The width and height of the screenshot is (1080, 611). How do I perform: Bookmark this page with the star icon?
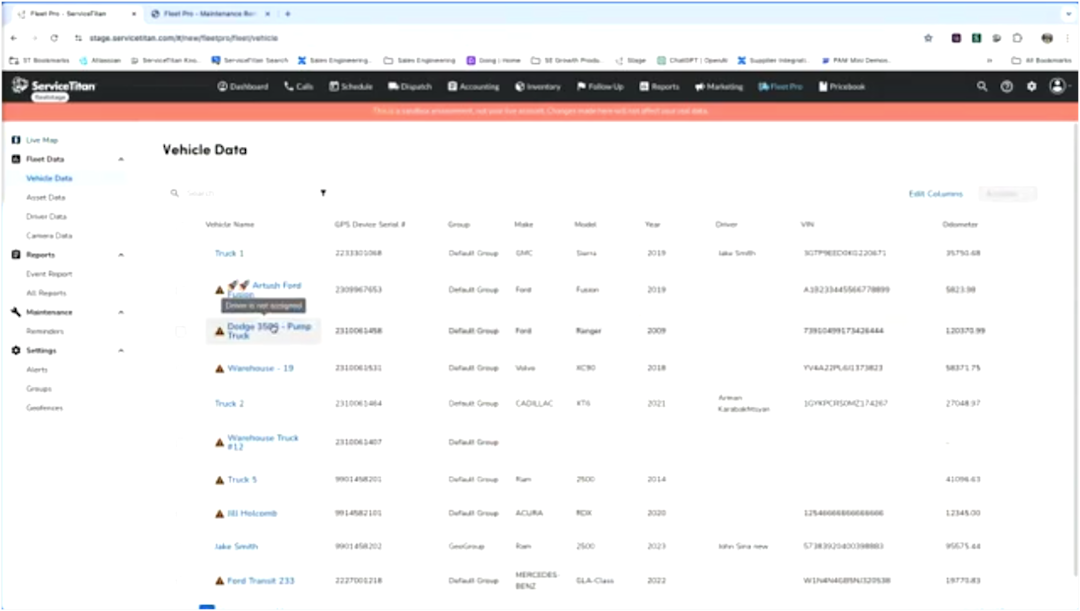pos(928,38)
